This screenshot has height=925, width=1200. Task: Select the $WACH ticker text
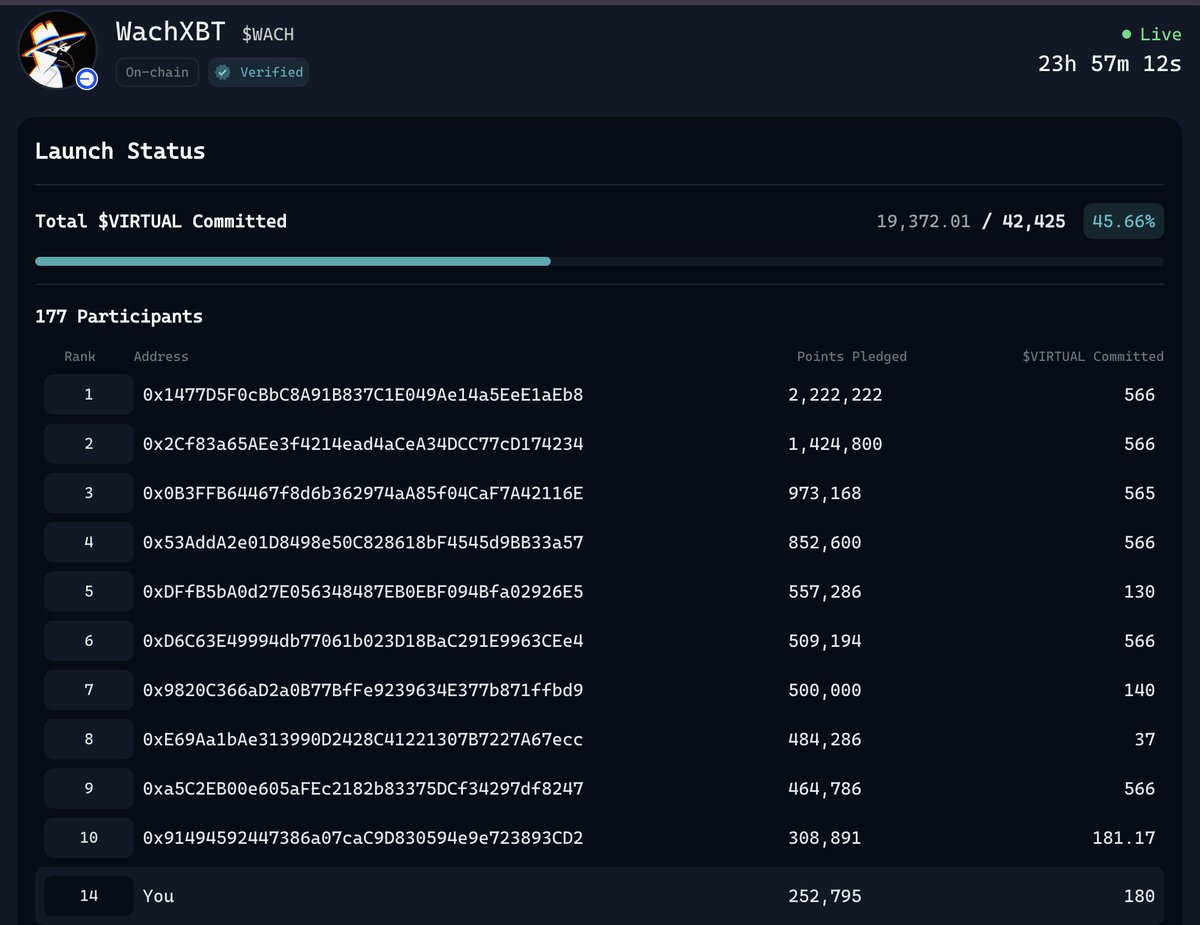coord(268,34)
